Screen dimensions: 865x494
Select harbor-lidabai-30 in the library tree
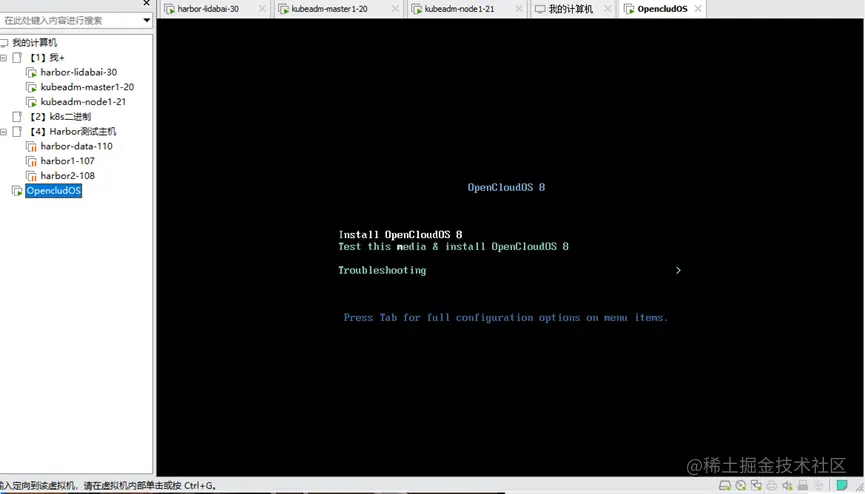coord(78,72)
